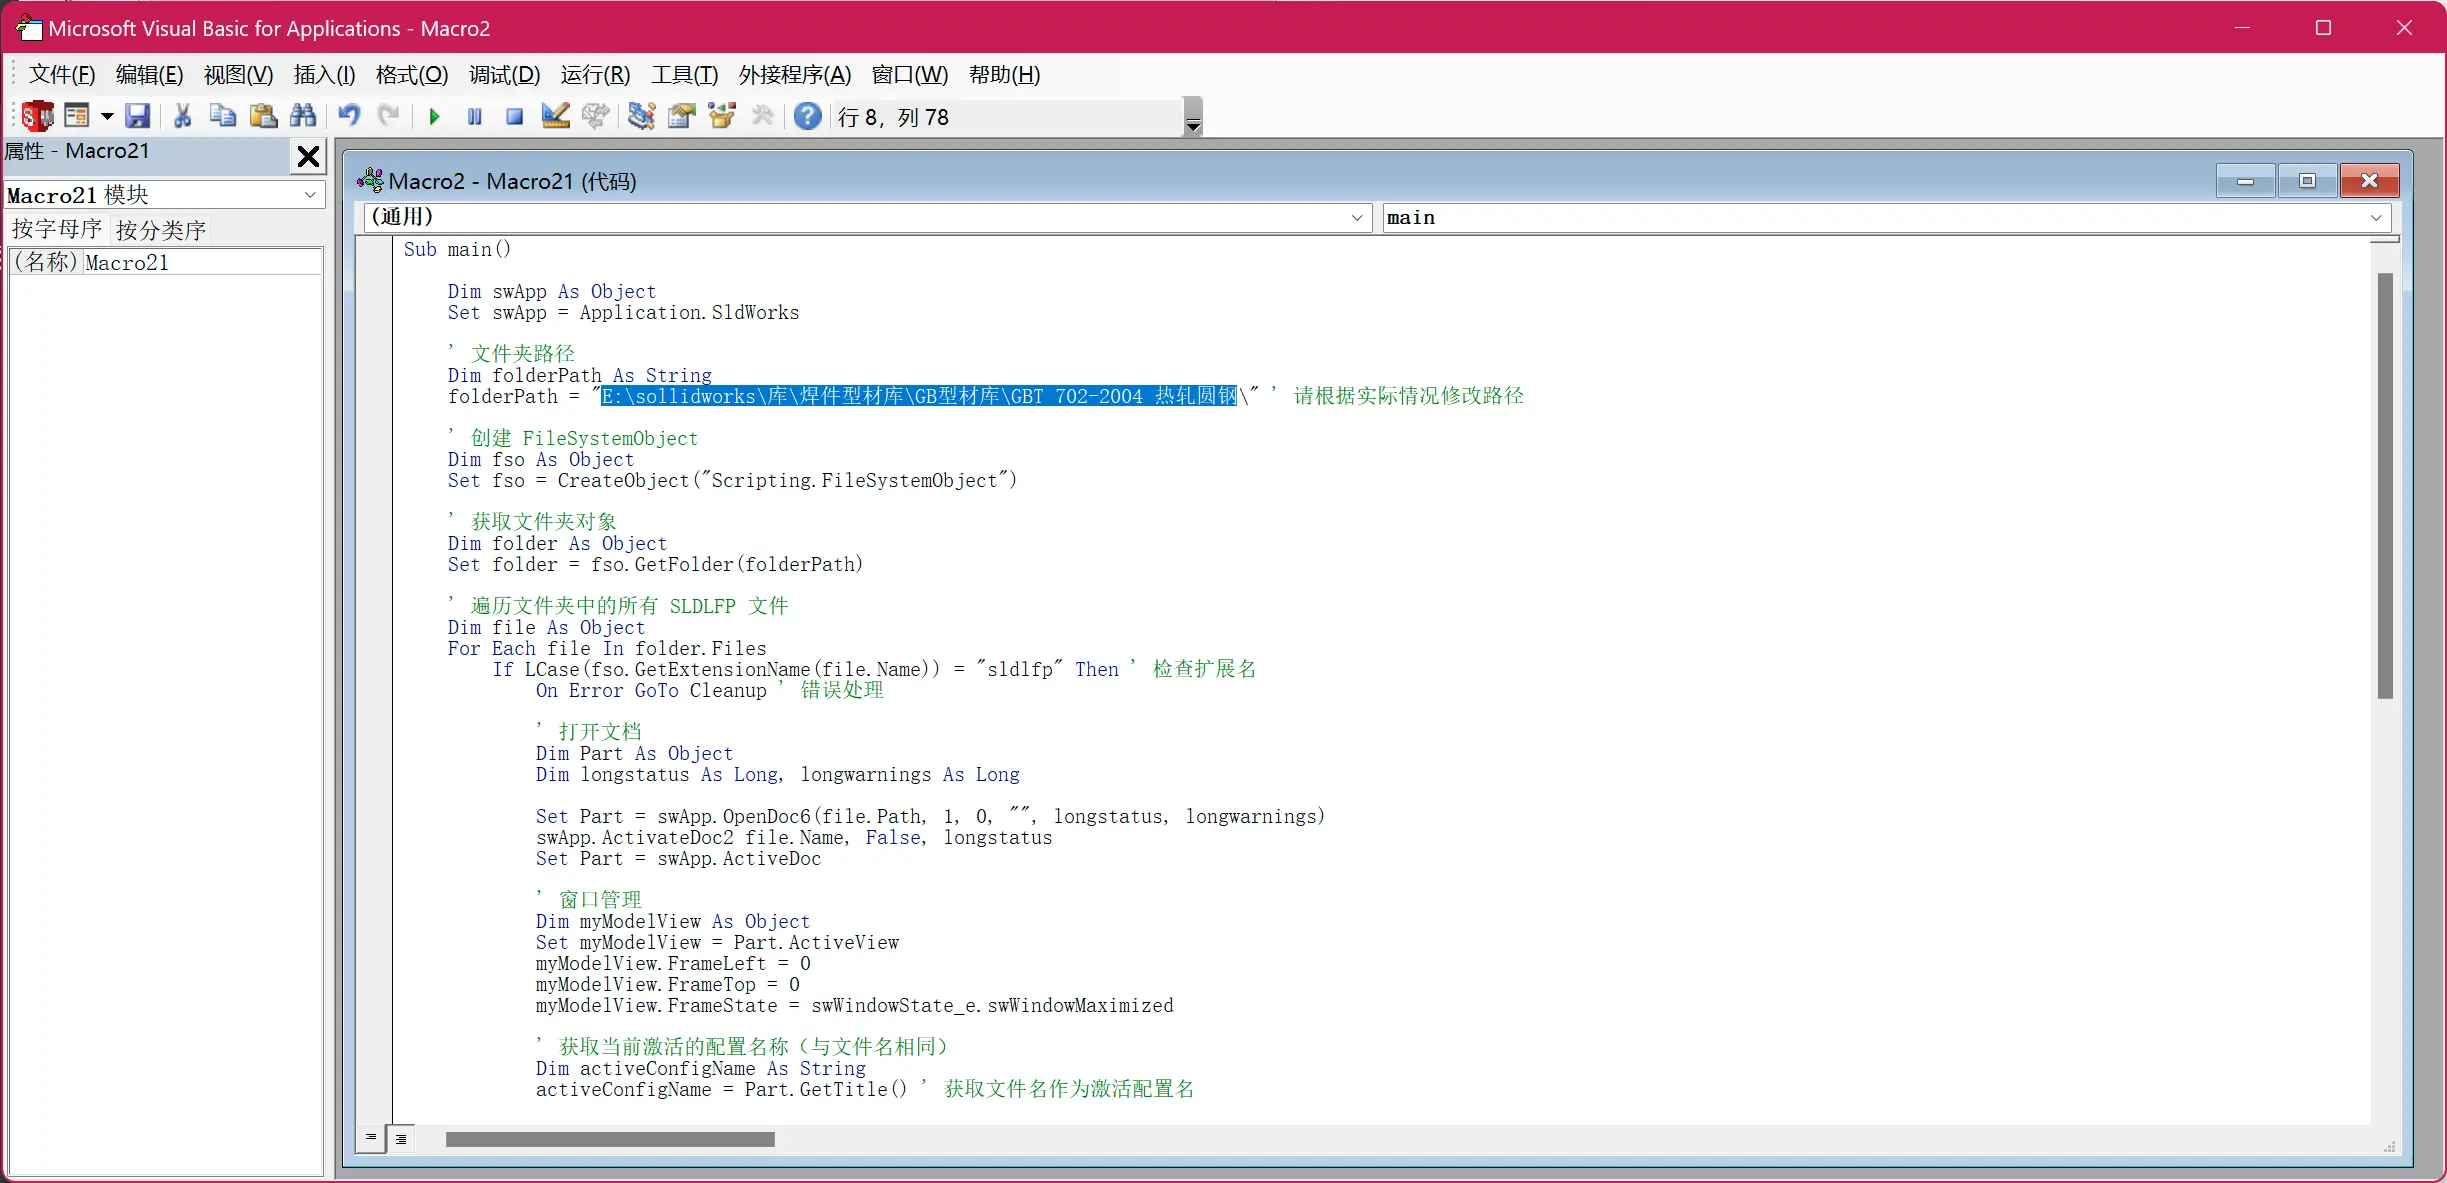This screenshot has height=1183, width=2447.
Task: Switch to Procedure View button at bottom-left
Action: (x=370, y=1138)
